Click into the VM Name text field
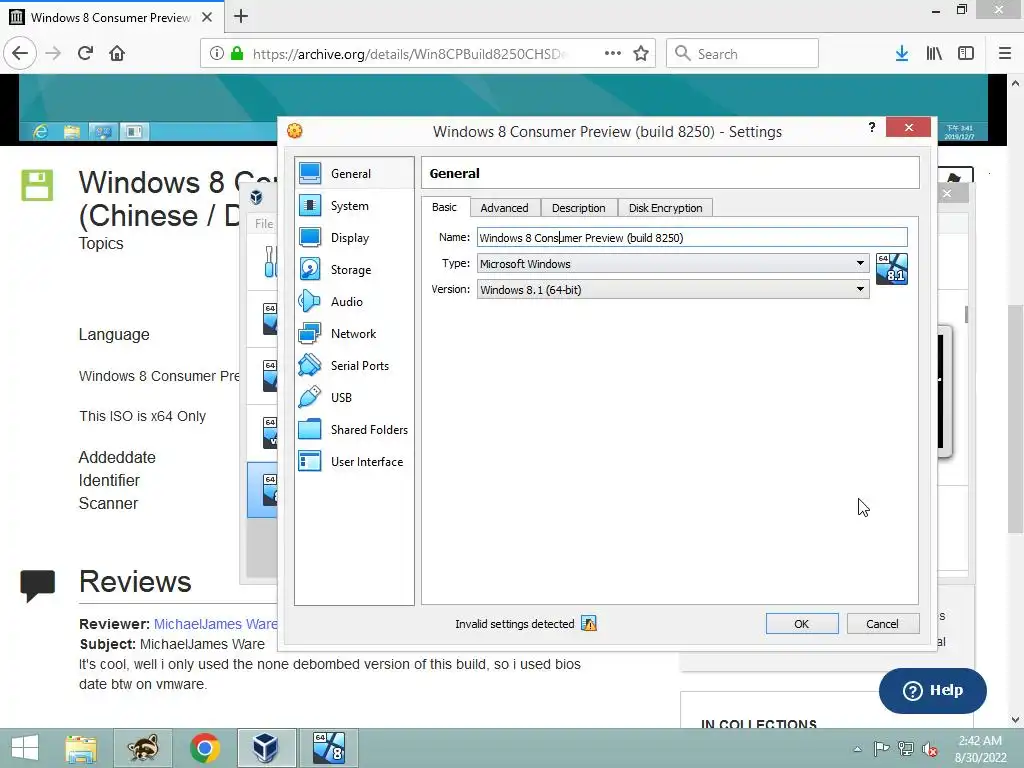The image size is (1024, 768). 692,237
